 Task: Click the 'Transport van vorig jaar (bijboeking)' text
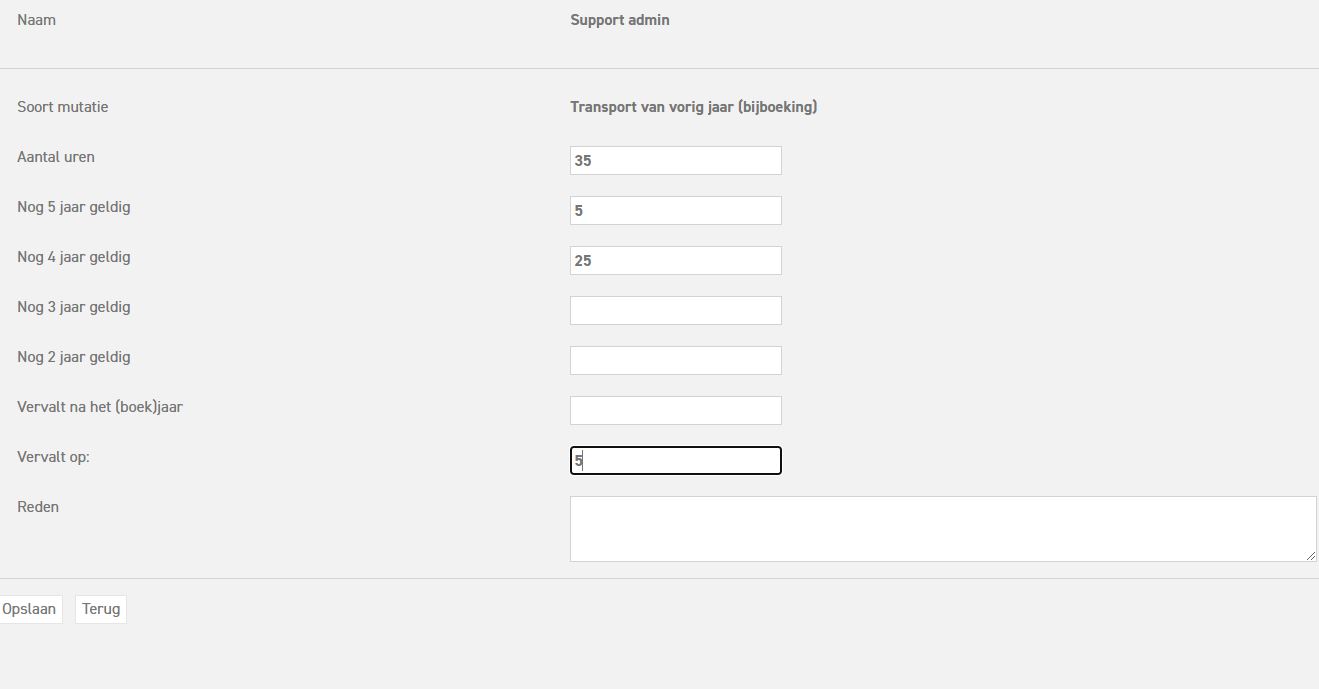693,107
